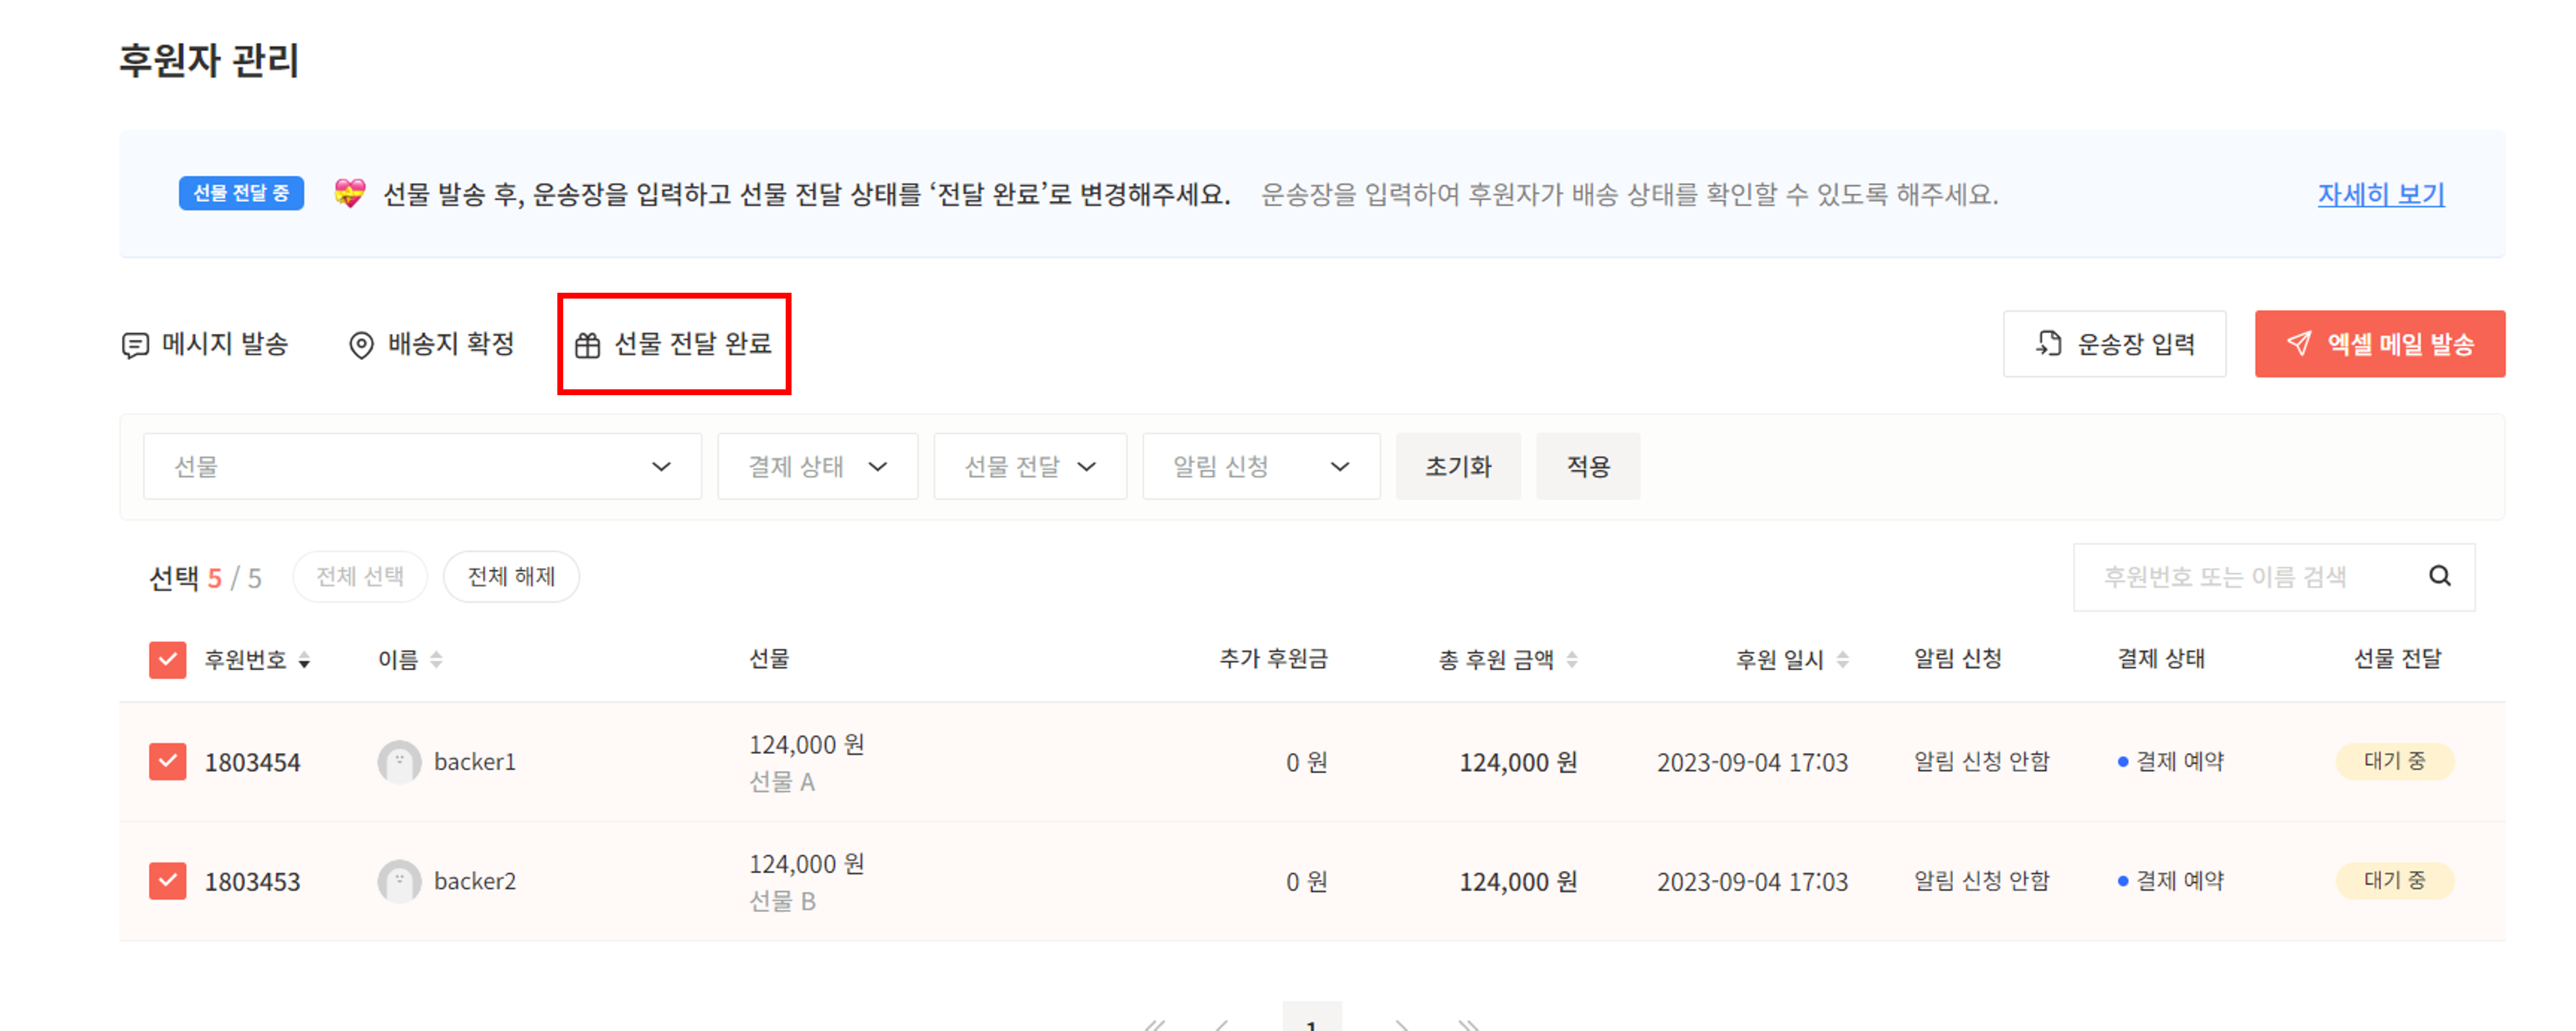The height and width of the screenshot is (1031, 2576).
Task: Uncheck the checkbox for pledge 1803454
Action: tap(167, 762)
